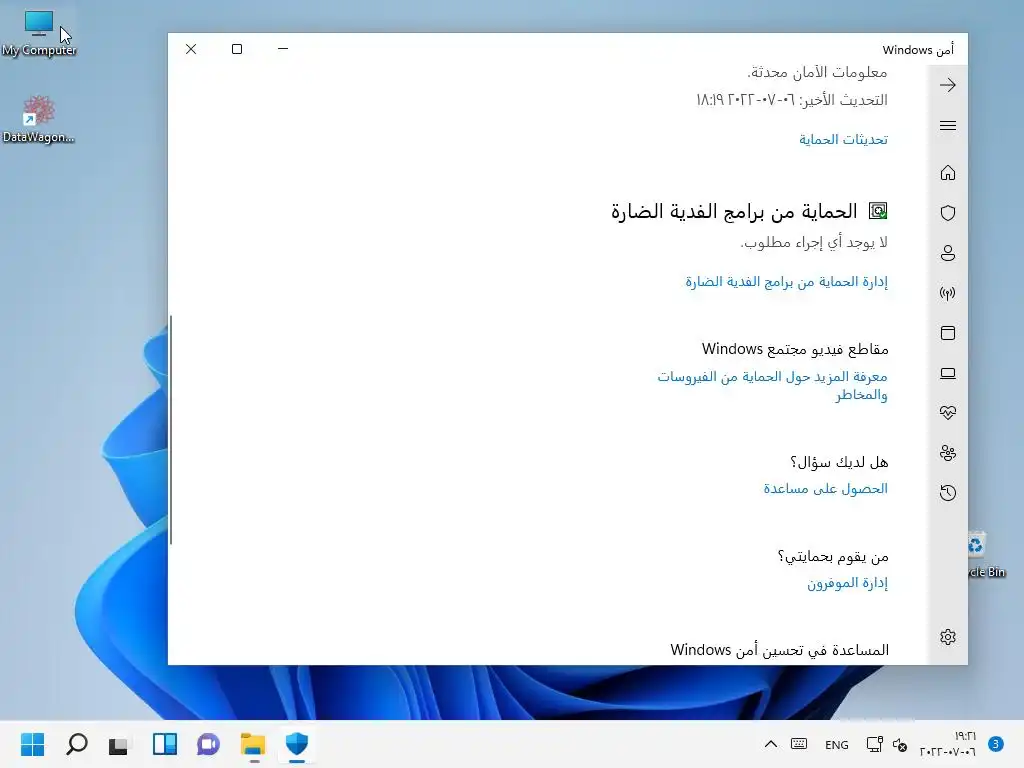
Task: Open Task View on taskbar
Action: [x=118, y=744]
